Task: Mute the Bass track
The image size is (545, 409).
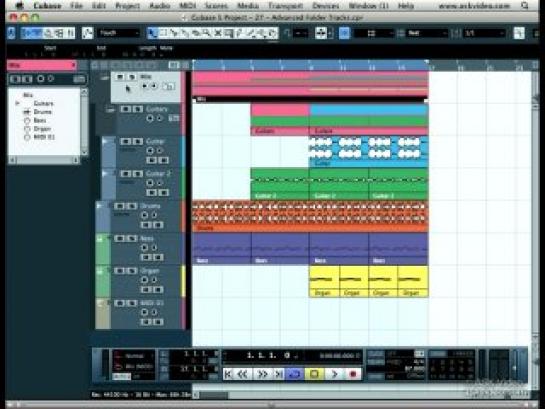Action: click(119, 239)
